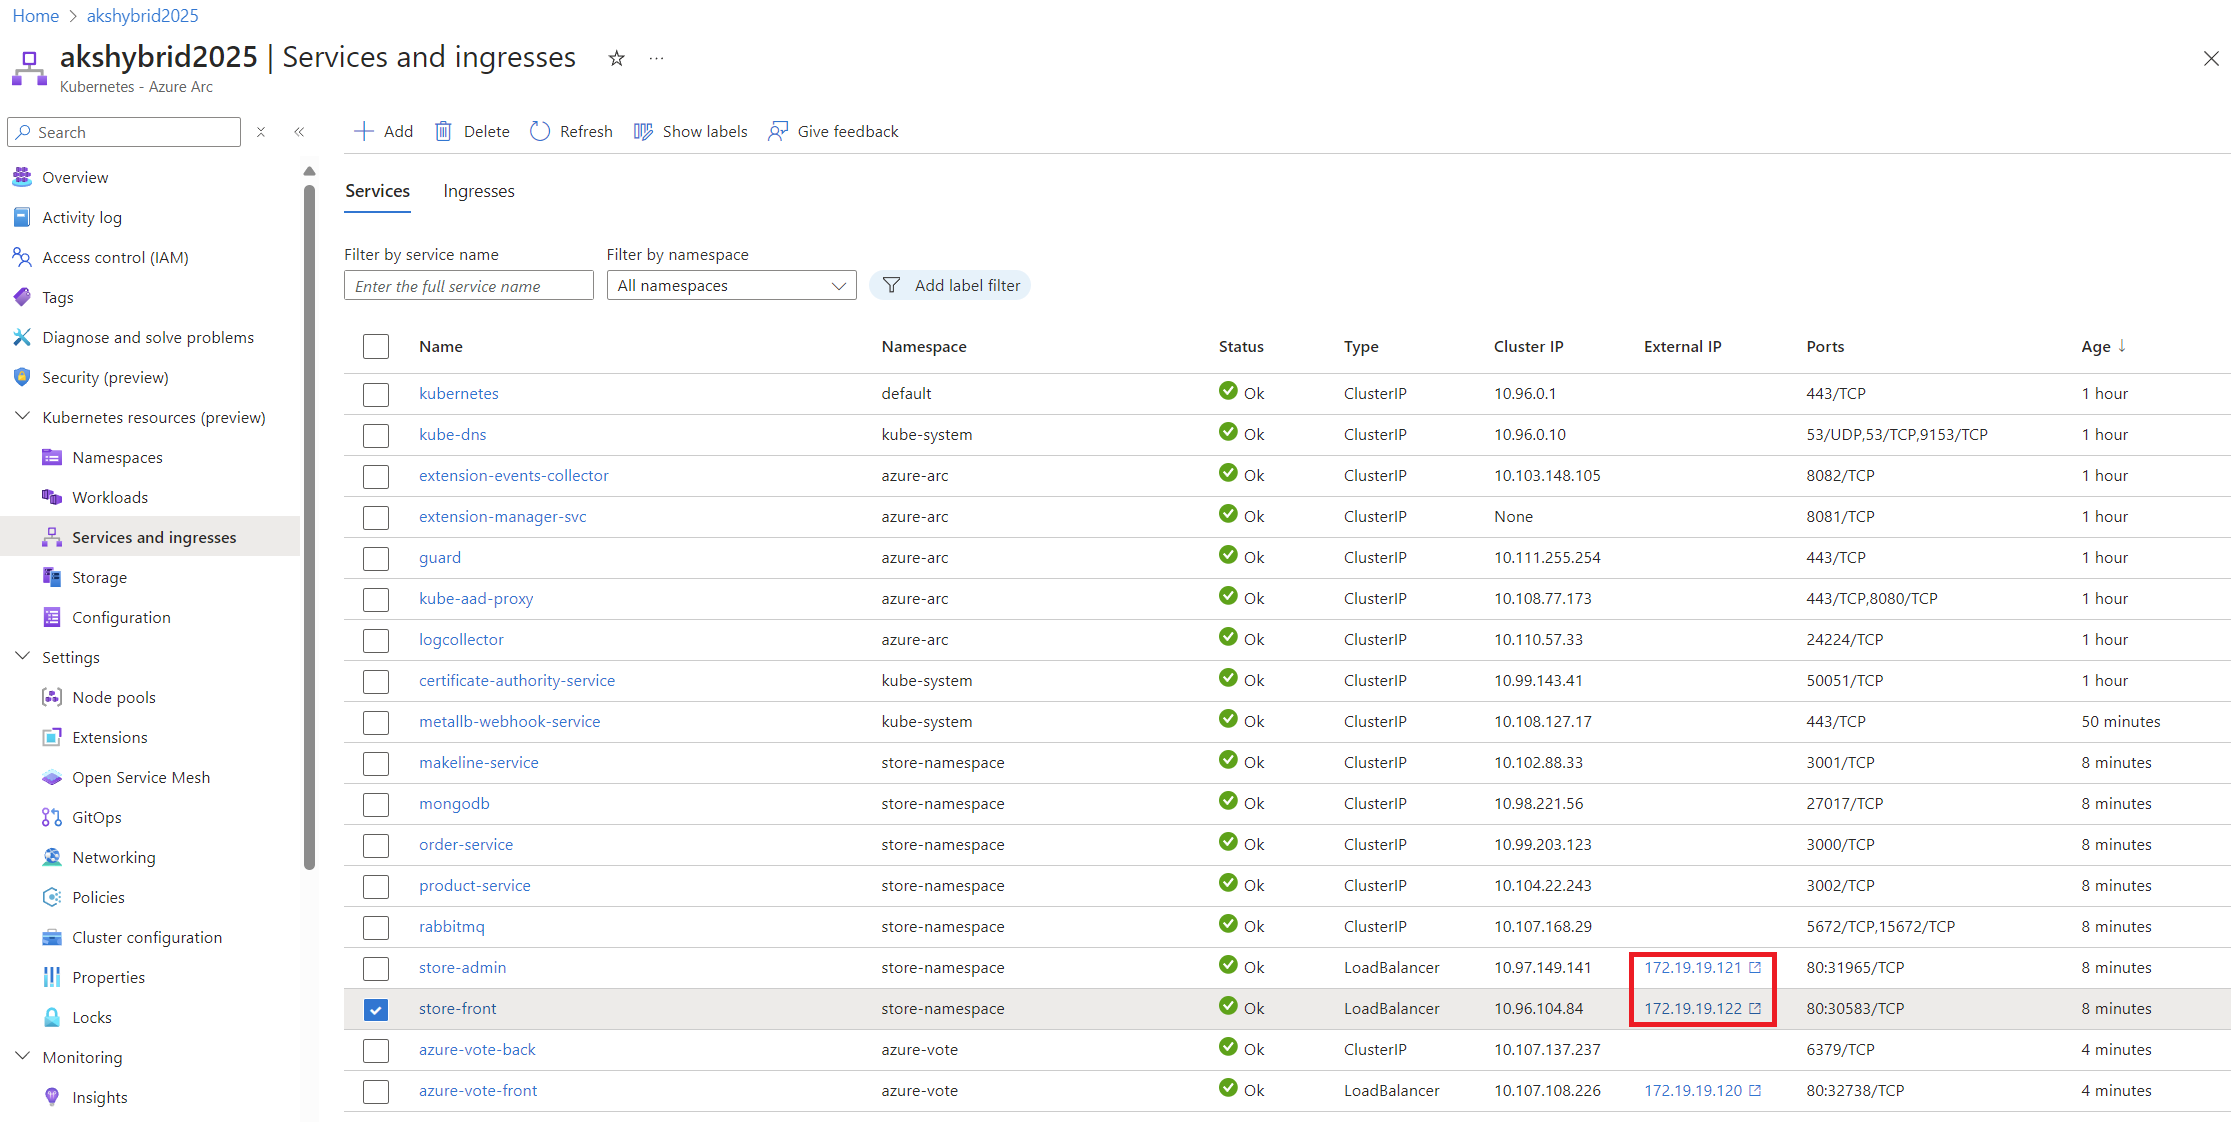This screenshot has width=2231, height=1122.
Task: Click the Add label filter button
Action: (950, 285)
